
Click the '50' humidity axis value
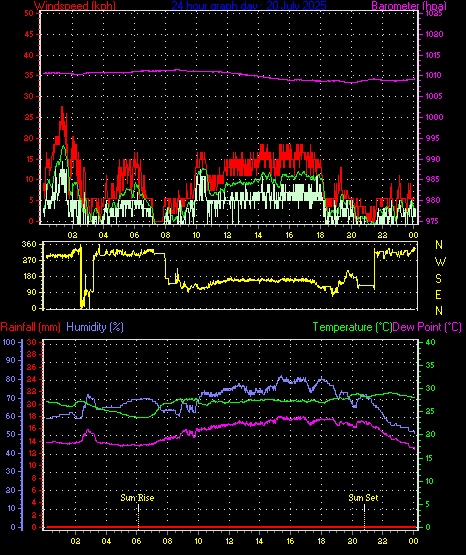coord(11,434)
